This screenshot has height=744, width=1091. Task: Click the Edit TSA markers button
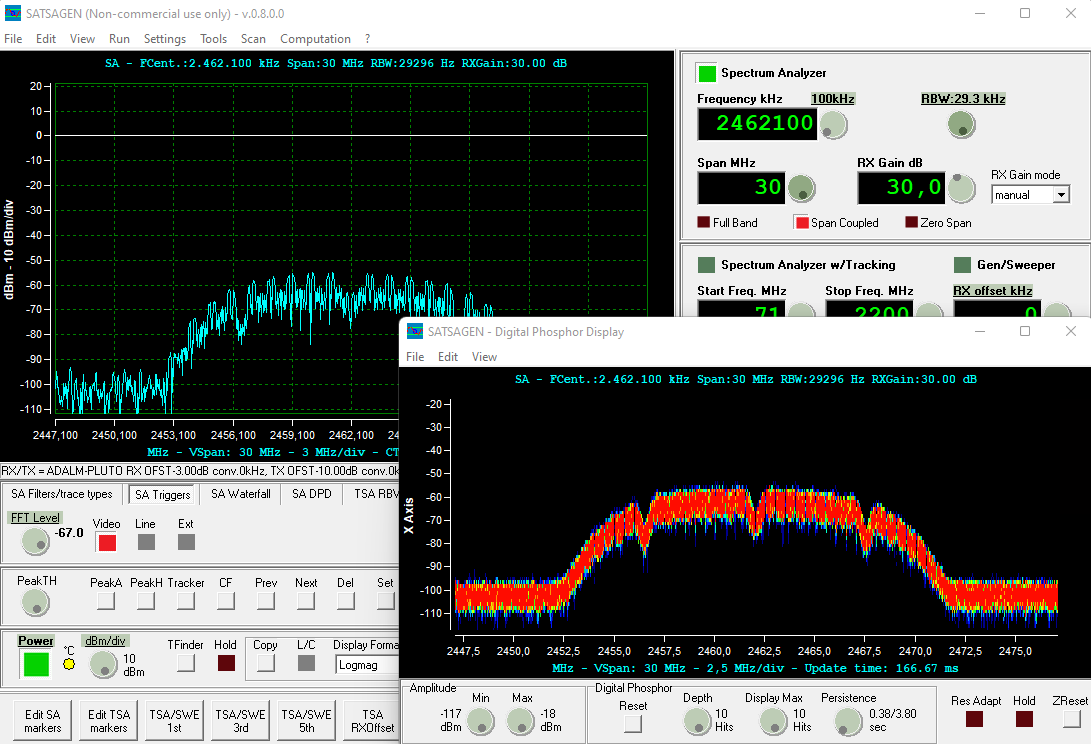point(109,721)
